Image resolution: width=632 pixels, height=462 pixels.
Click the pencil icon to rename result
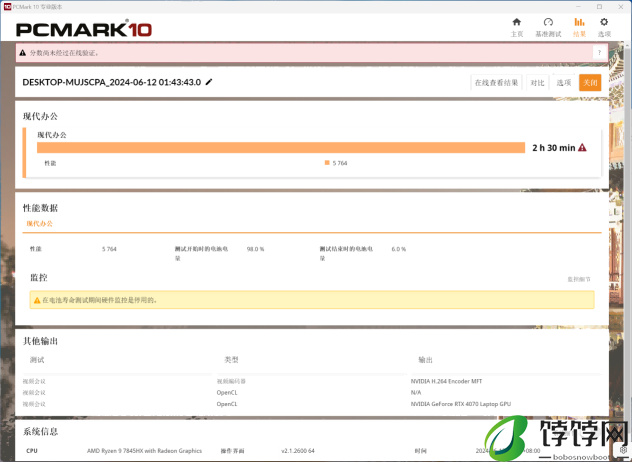209,82
